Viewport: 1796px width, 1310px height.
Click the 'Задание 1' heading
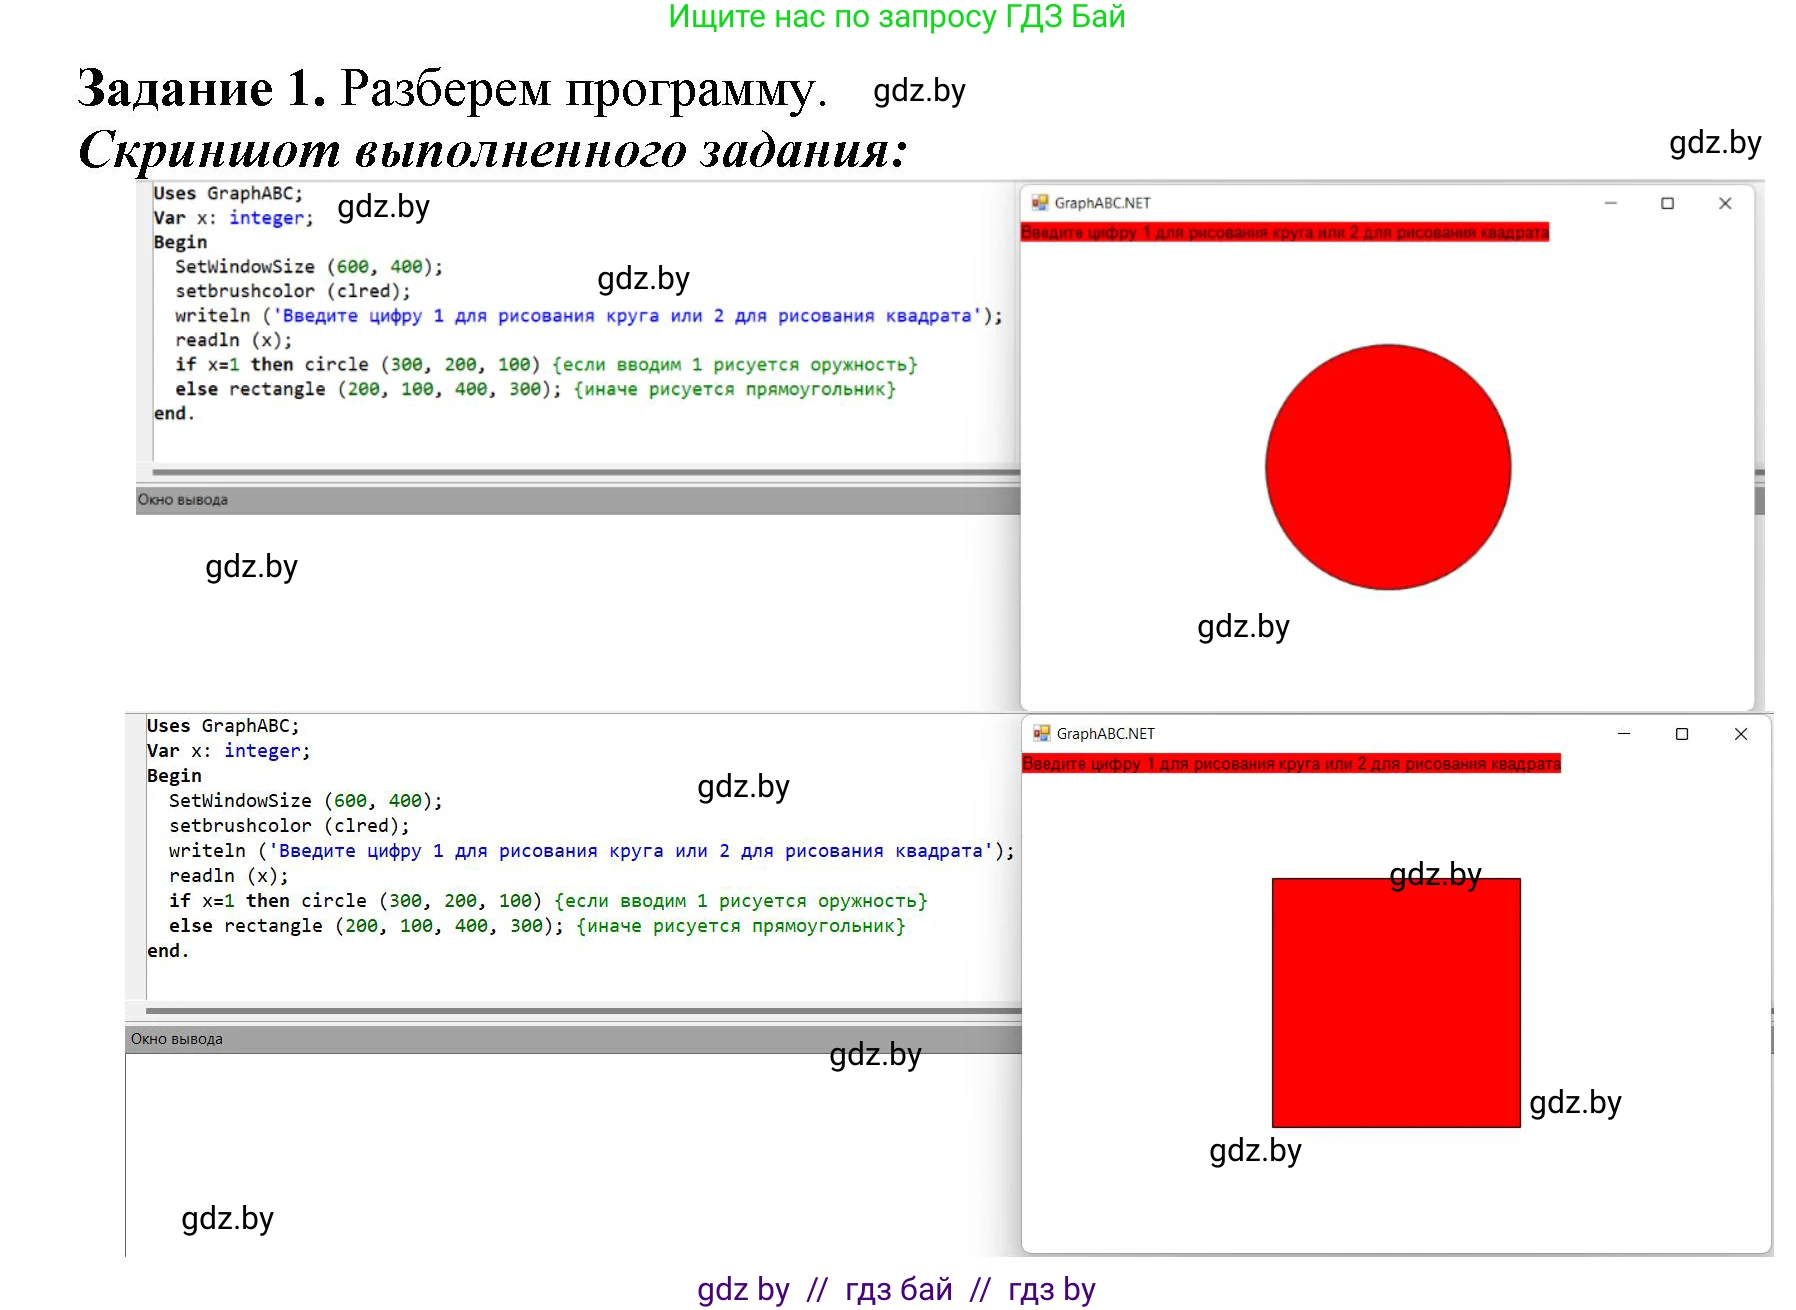click(x=201, y=89)
